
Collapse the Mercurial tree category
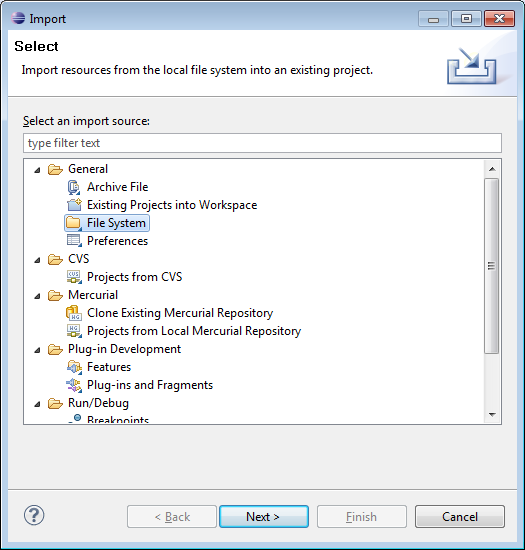pos(38,296)
